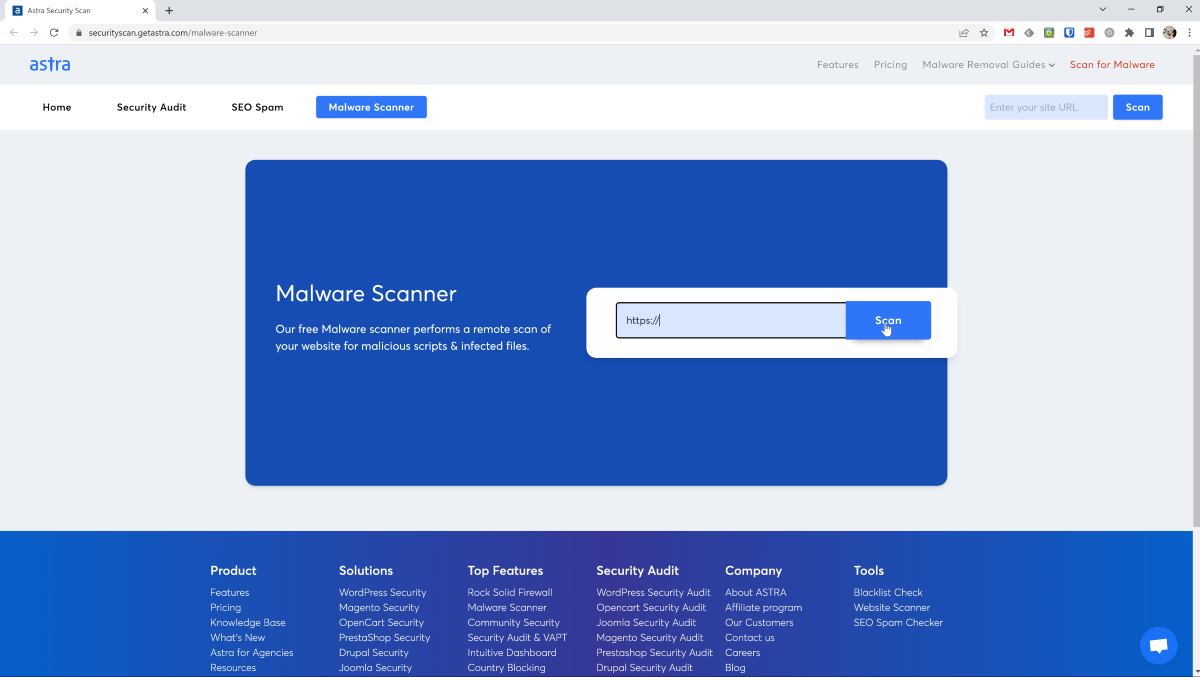Open the footer What's New link
Viewport: 1200px width, 677px height.
[237, 638]
